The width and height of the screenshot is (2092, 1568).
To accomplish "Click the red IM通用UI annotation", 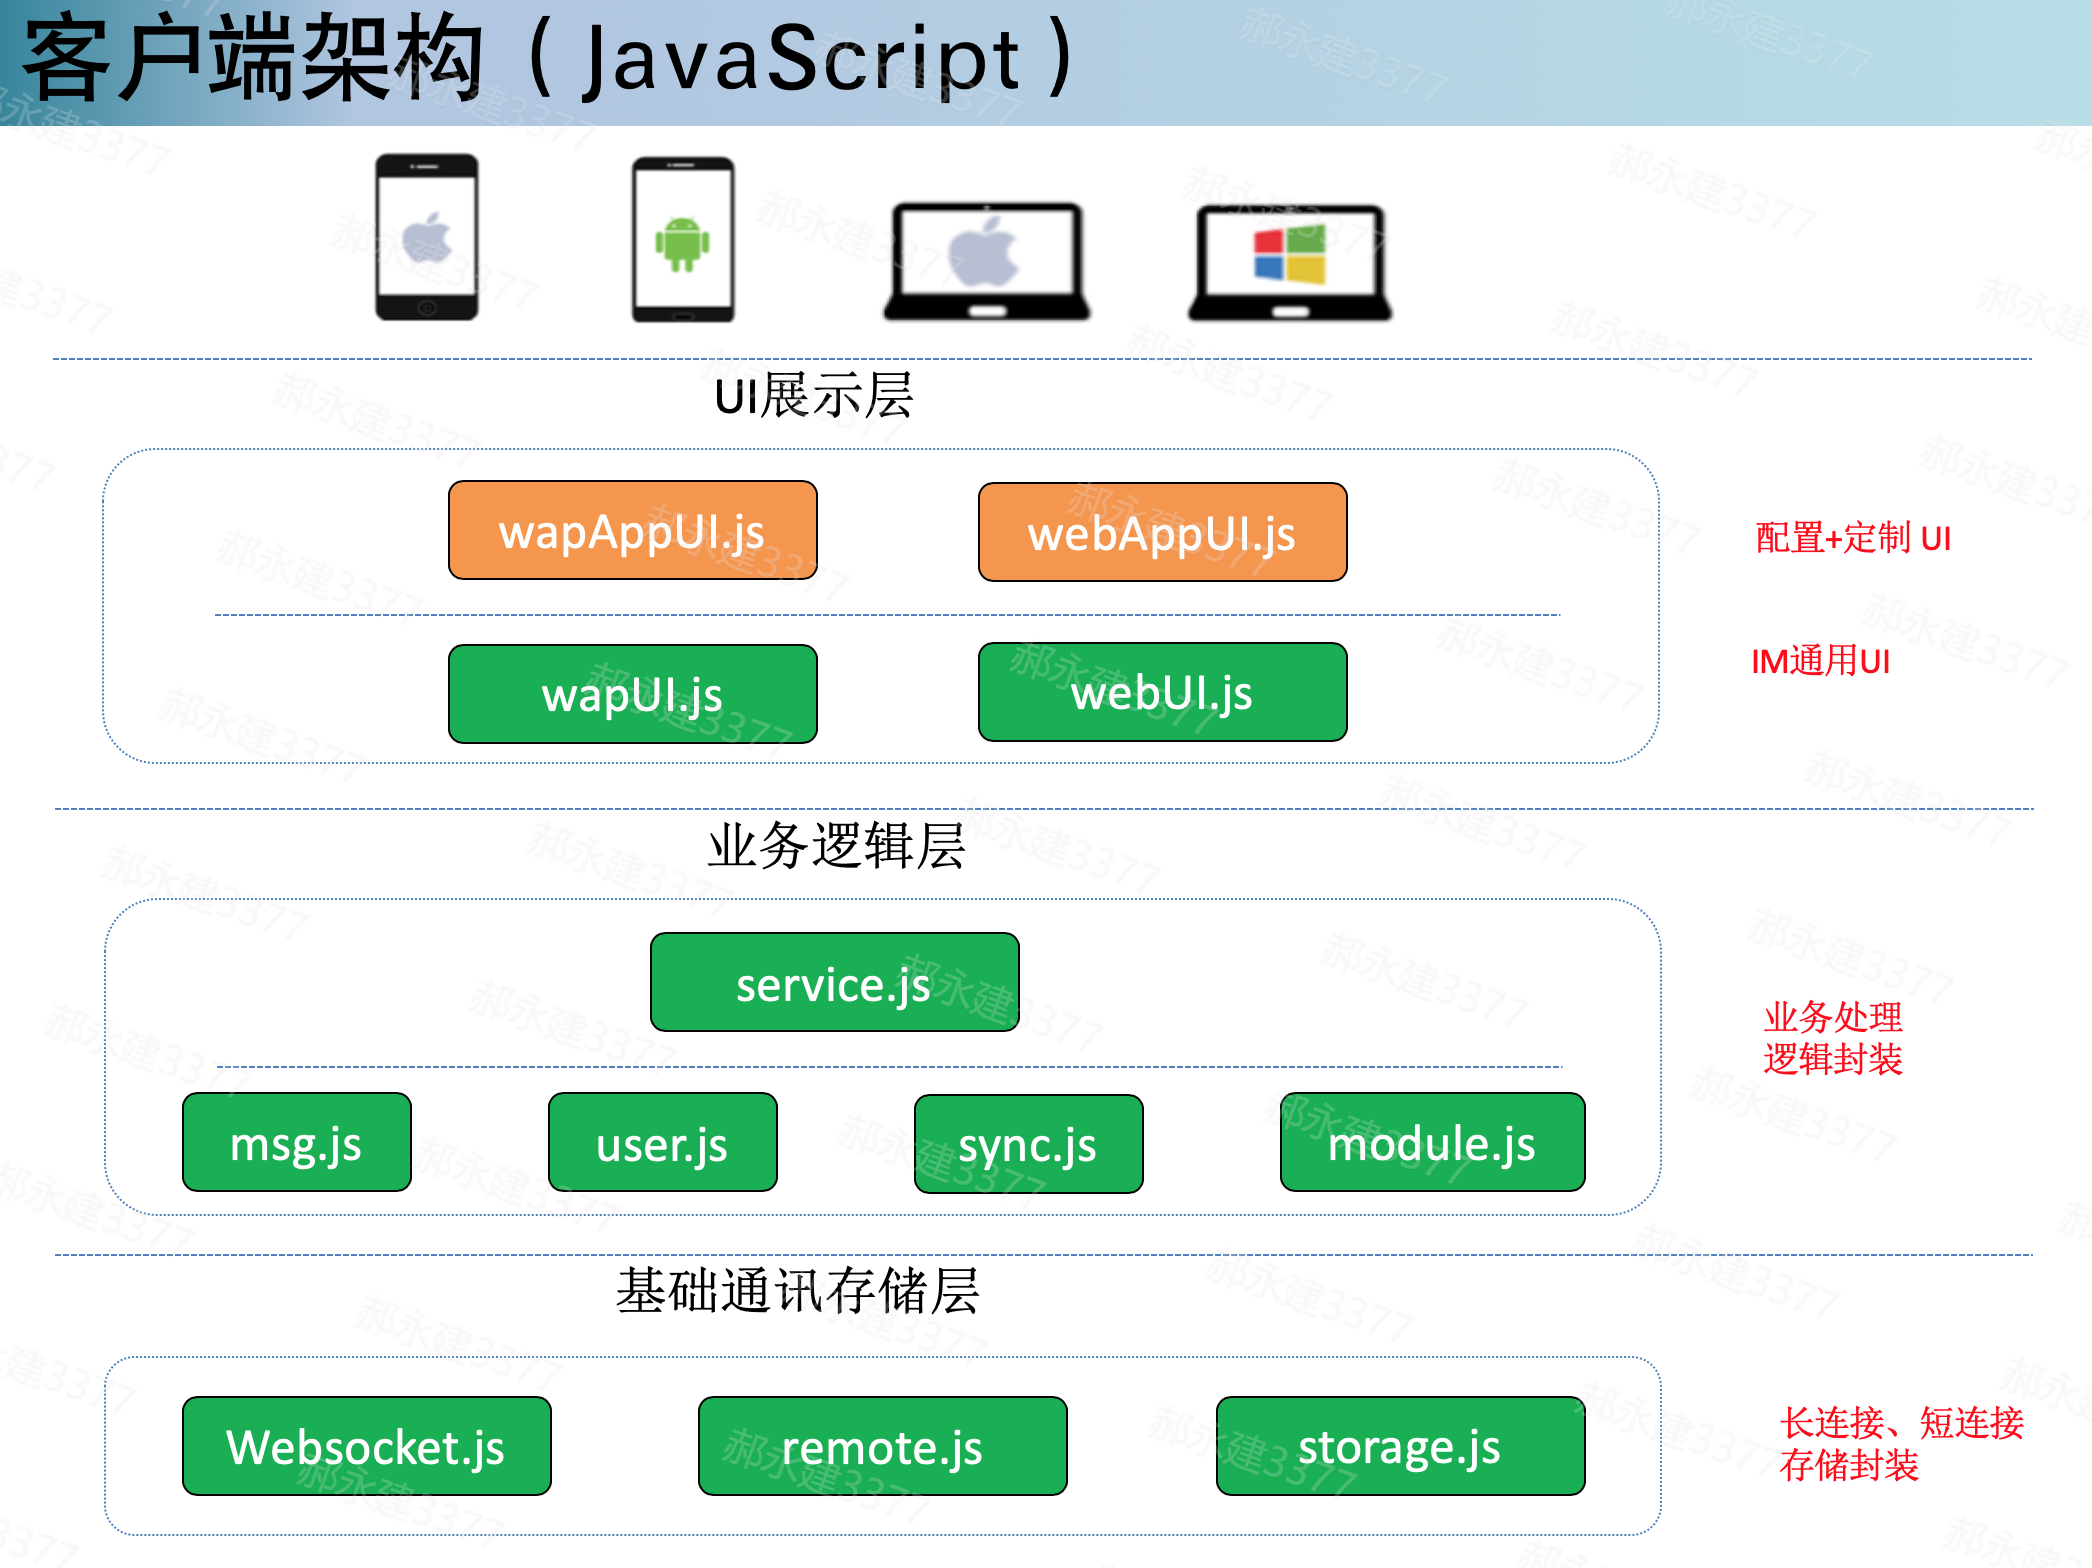I will tap(1820, 662).
